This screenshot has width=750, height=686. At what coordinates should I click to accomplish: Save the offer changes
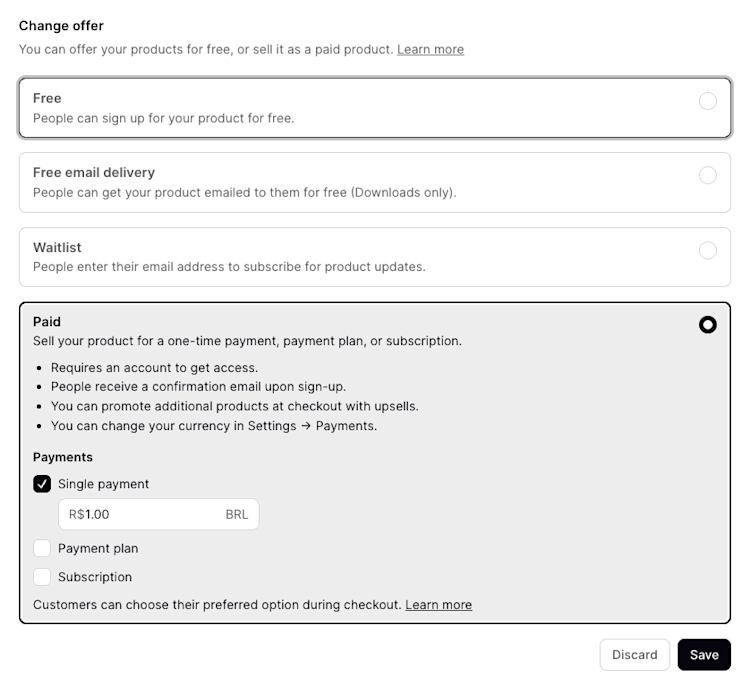pos(704,655)
